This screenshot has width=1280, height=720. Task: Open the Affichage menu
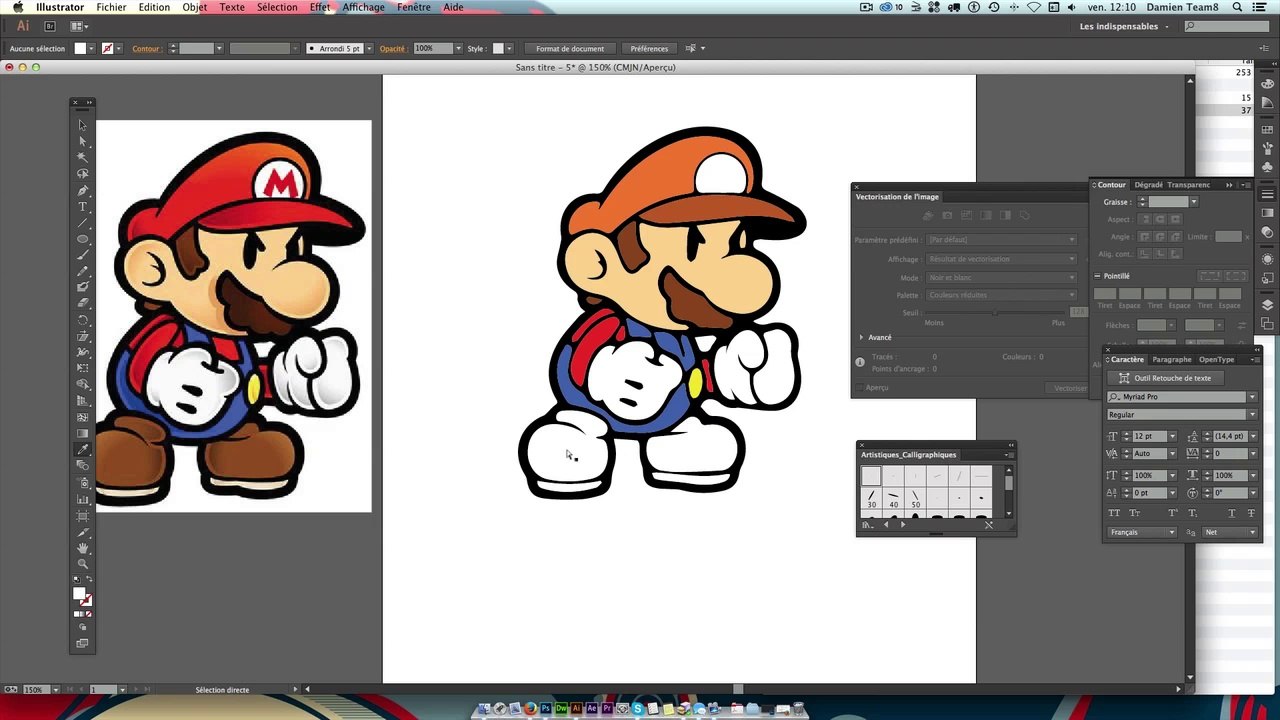364,7
